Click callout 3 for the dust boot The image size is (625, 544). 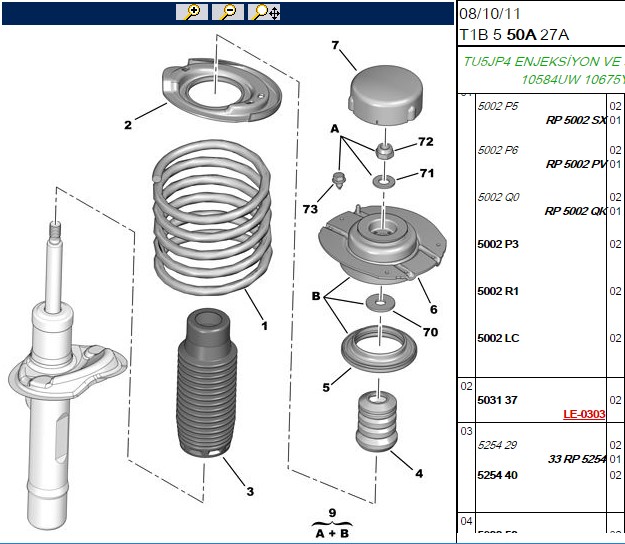pos(250,491)
